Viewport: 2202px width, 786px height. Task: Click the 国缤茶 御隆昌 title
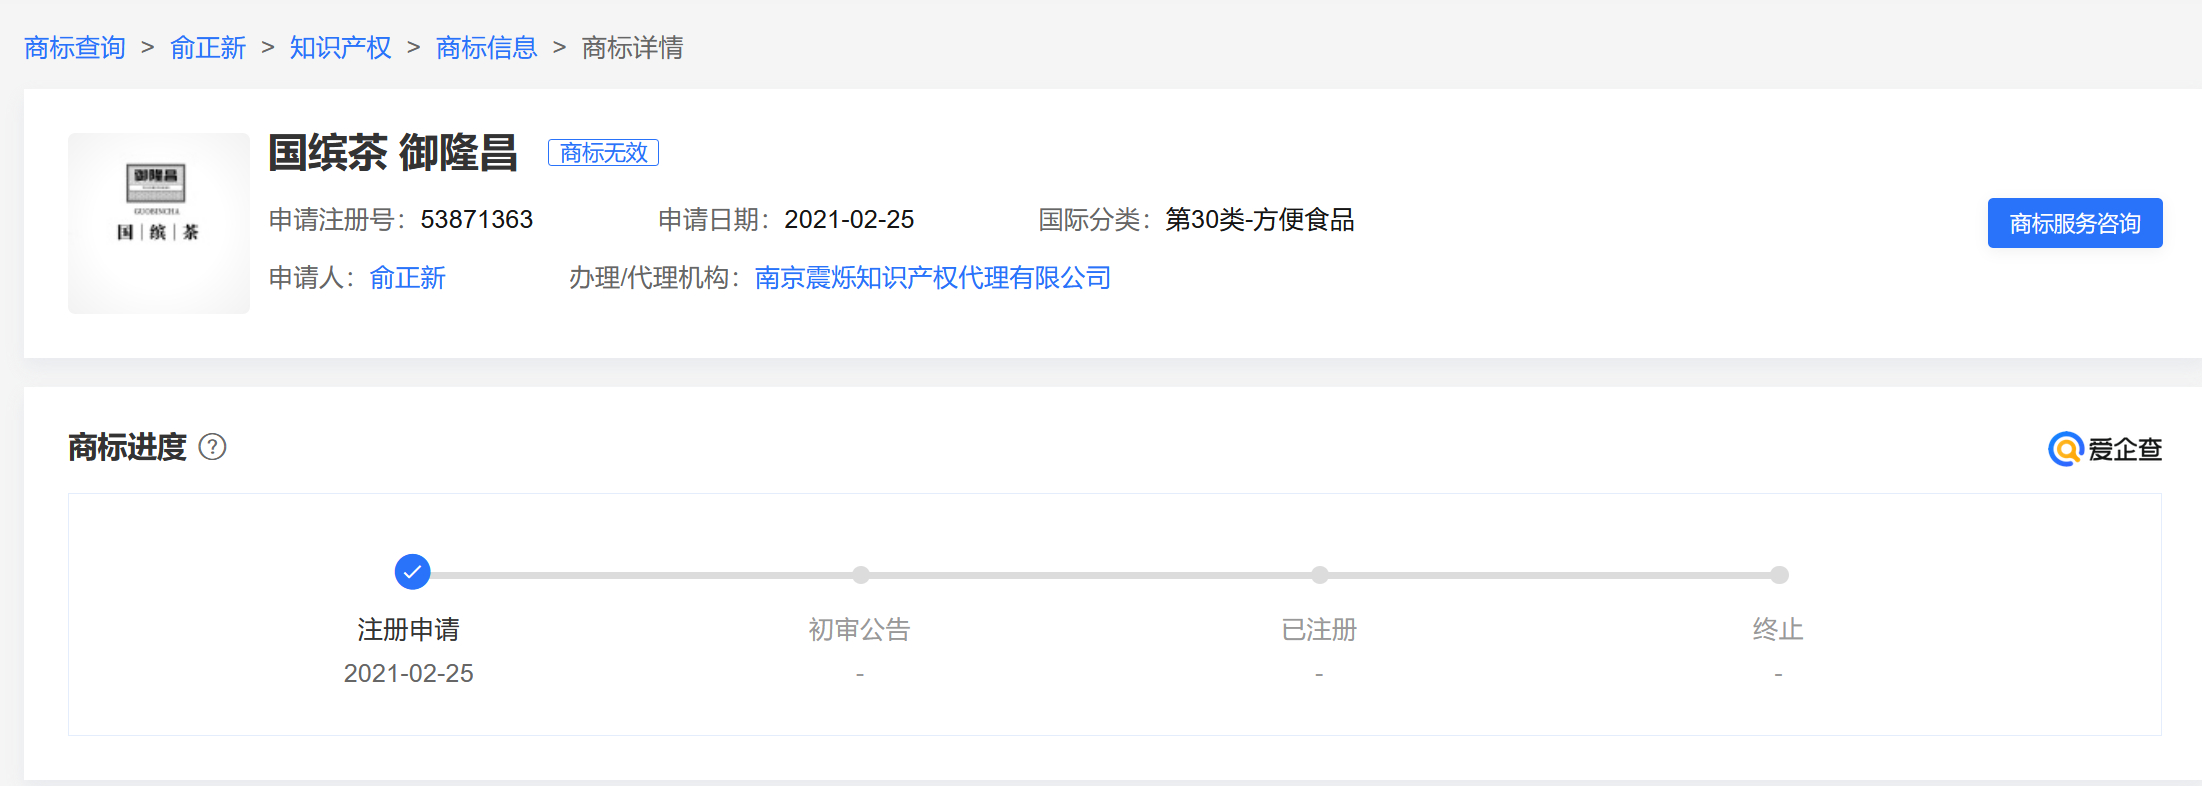tap(393, 153)
